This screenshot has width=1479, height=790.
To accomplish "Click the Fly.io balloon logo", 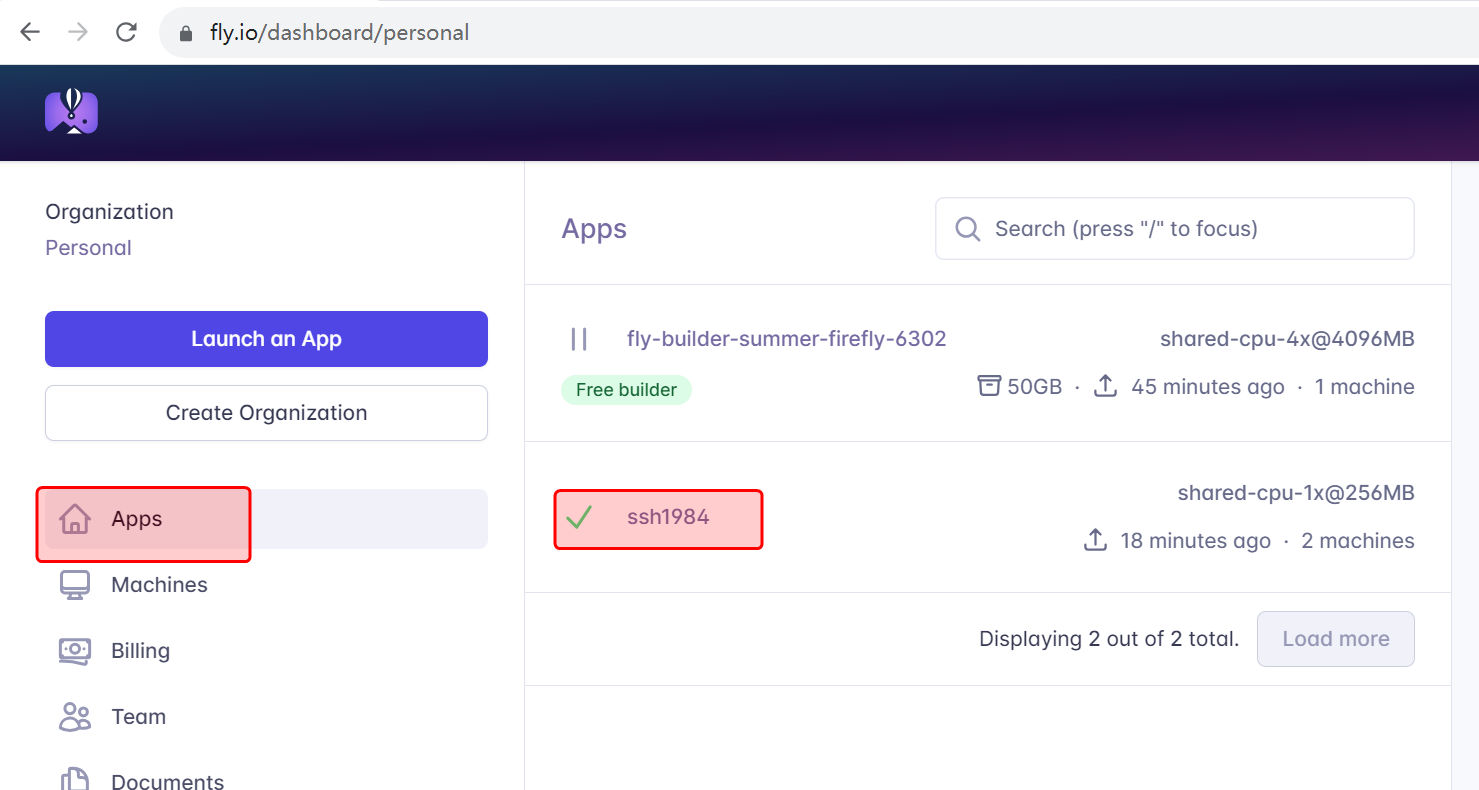I will coord(71,111).
